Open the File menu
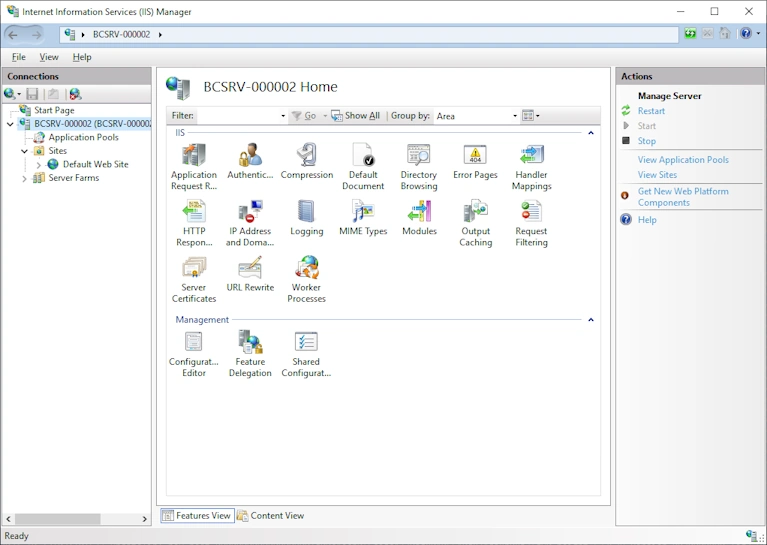Image resolution: width=767 pixels, height=545 pixels. click(19, 57)
